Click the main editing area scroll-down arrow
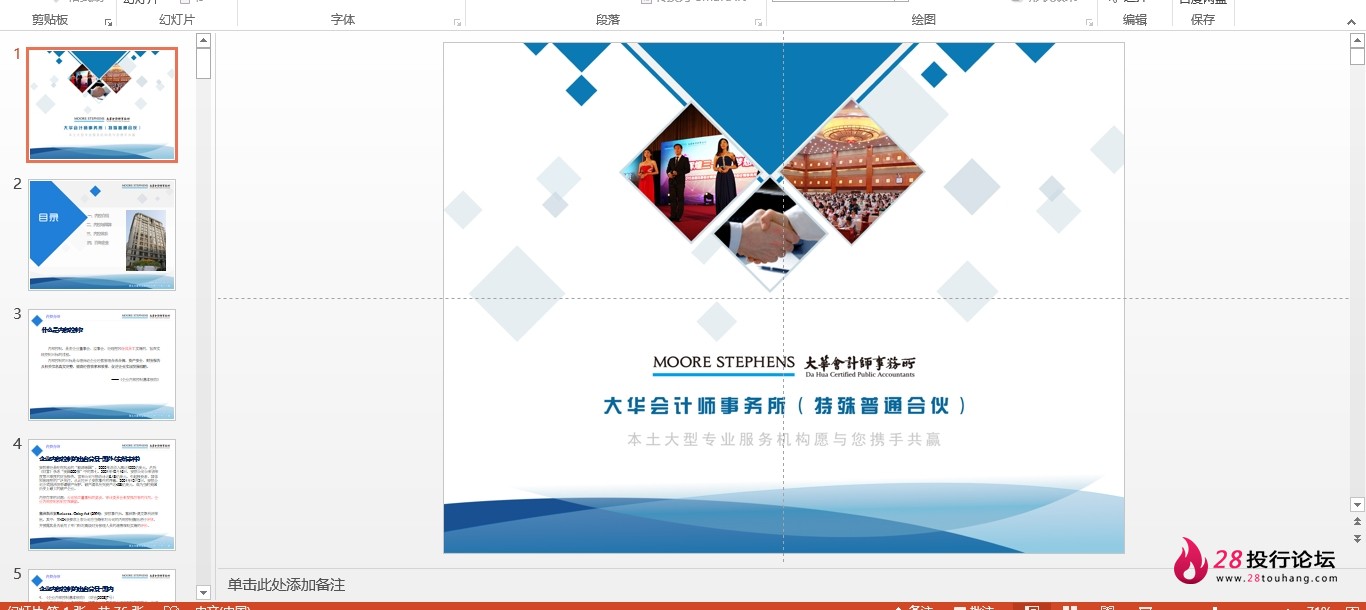Screen dimensions: 1366x610 click(1357, 505)
